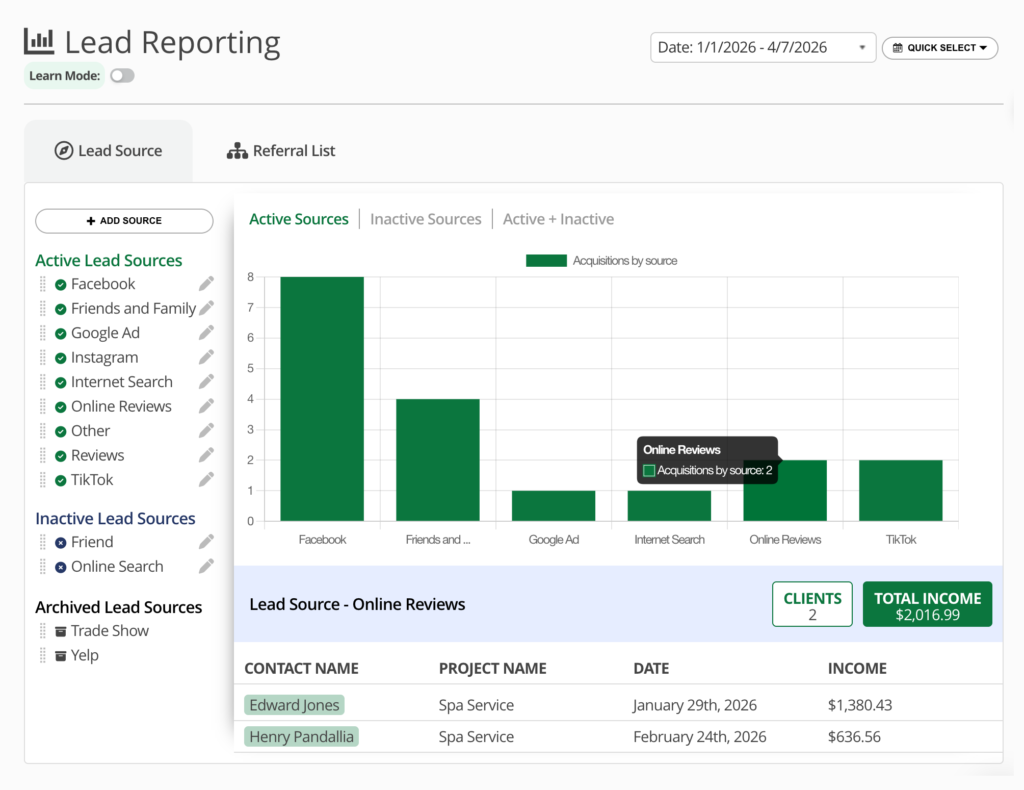Image resolution: width=1024 pixels, height=790 pixels.
Task: Edit the Google Ad lead source
Action: [x=206, y=333]
